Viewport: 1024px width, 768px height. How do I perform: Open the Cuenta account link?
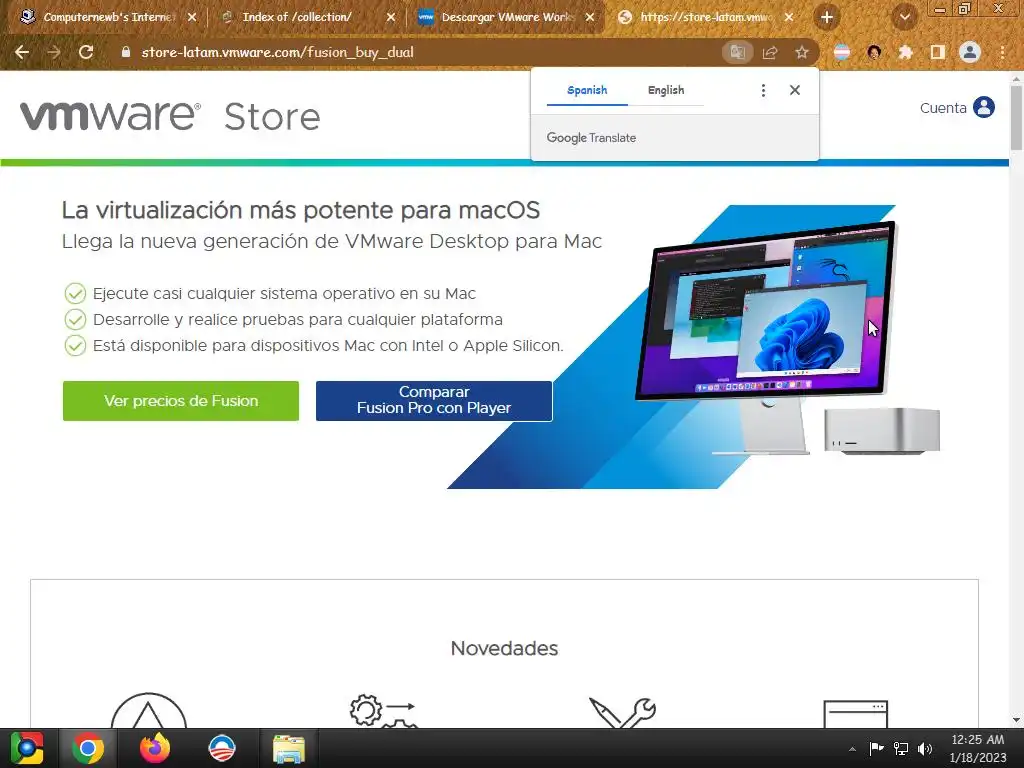pos(943,108)
